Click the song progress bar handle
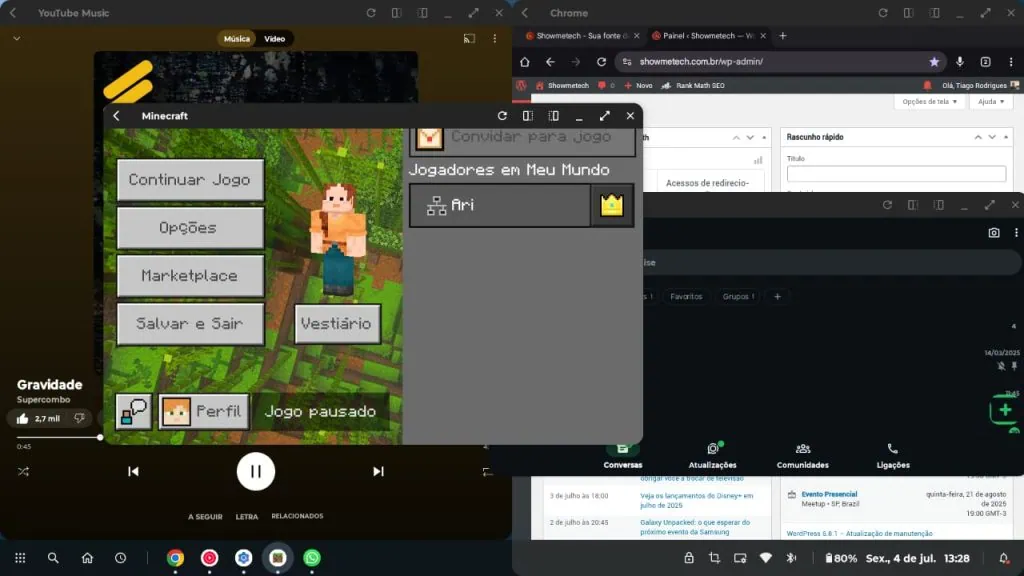The height and width of the screenshot is (576, 1024). pyautogui.click(x=100, y=437)
